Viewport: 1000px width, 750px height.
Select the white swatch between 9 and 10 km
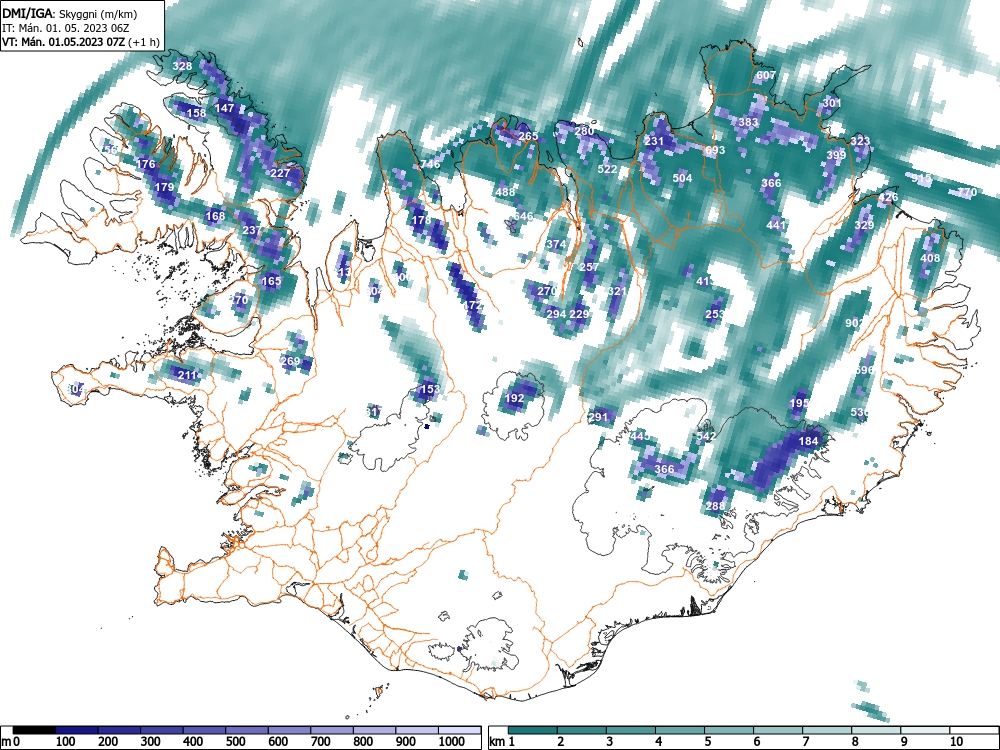click(x=925, y=730)
